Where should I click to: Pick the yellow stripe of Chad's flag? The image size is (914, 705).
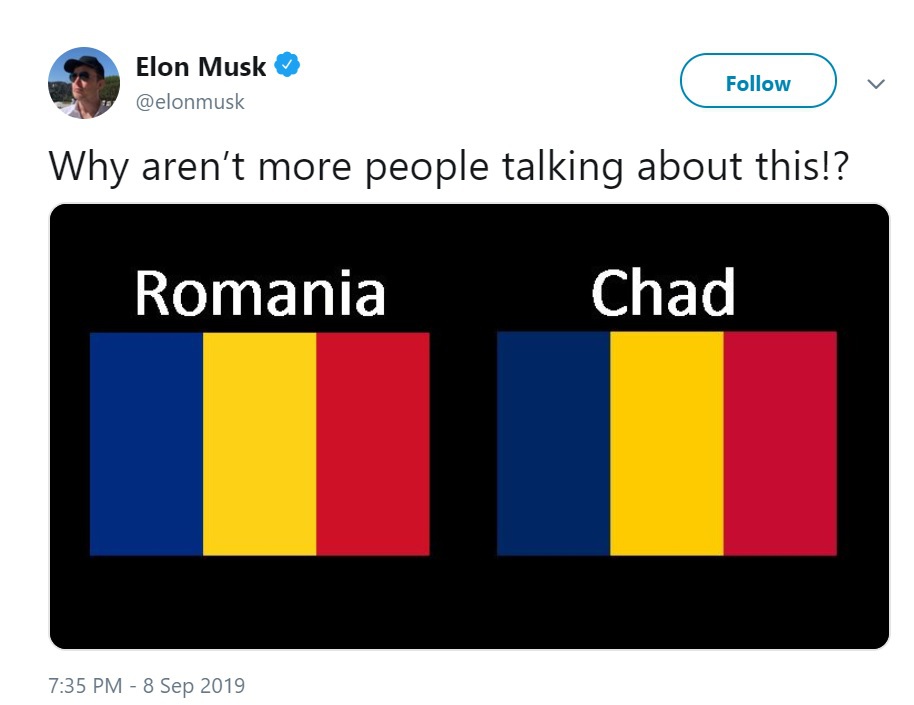(x=667, y=444)
